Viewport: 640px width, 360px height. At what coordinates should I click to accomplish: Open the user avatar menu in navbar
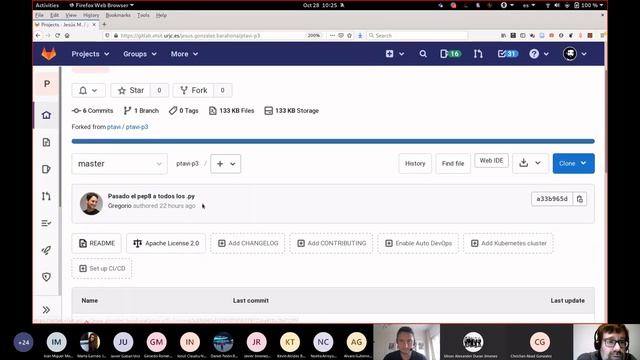574,54
